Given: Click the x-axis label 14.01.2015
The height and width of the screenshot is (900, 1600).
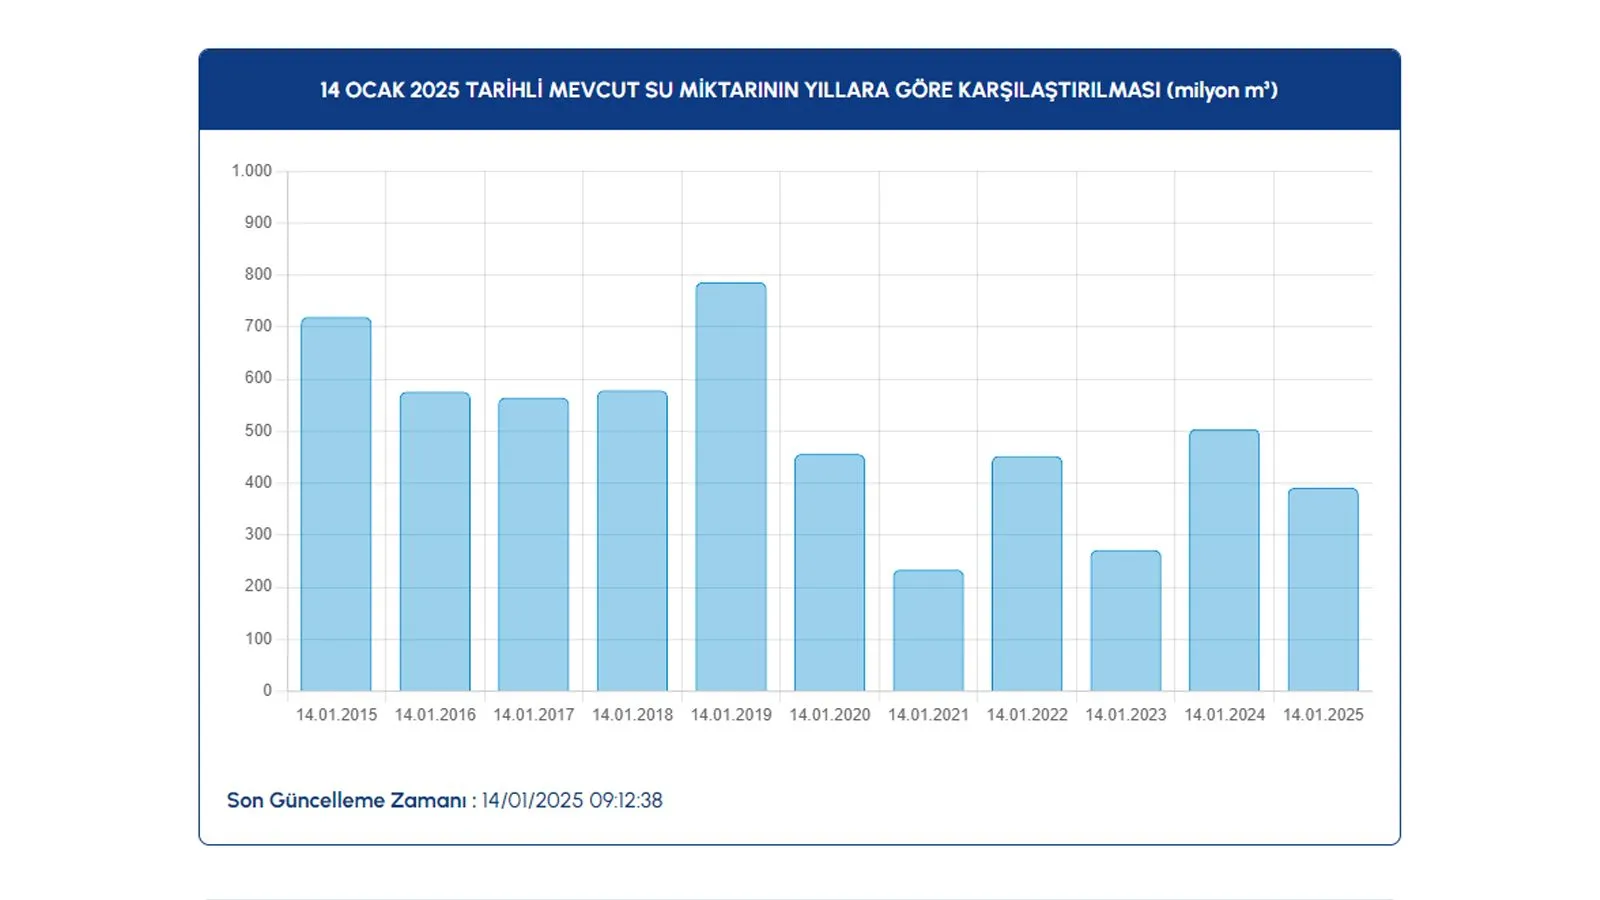Looking at the screenshot, I should pos(336,715).
